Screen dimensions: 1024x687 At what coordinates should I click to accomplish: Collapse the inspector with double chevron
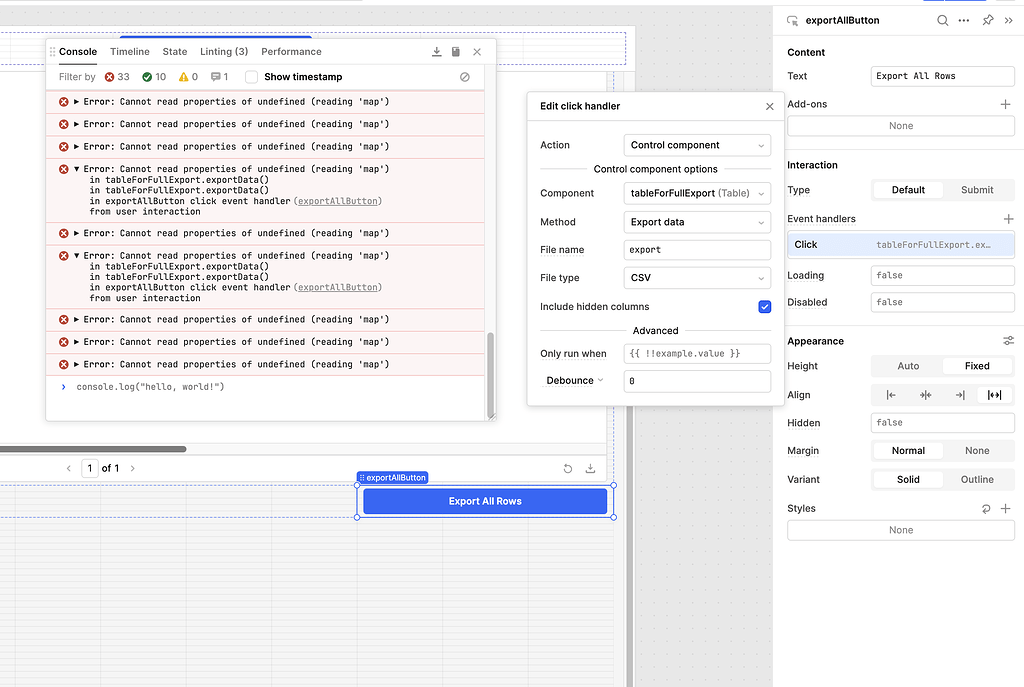pos(1009,20)
